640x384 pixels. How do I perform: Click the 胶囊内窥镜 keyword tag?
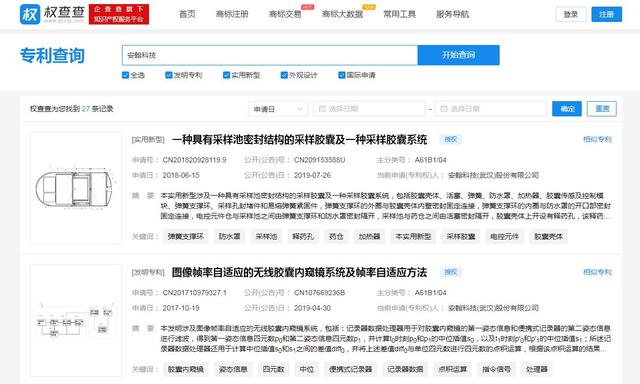(186, 369)
